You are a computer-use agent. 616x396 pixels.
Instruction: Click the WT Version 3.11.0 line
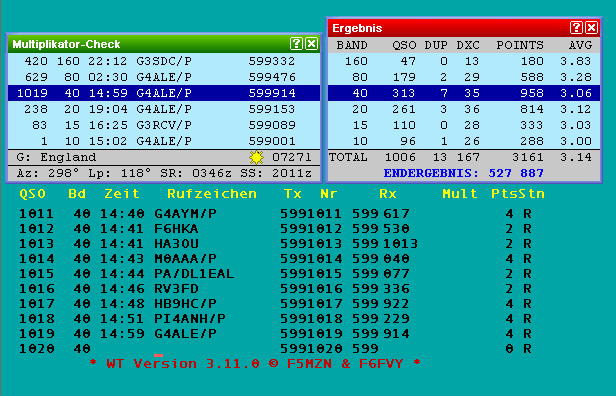pos(255,364)
